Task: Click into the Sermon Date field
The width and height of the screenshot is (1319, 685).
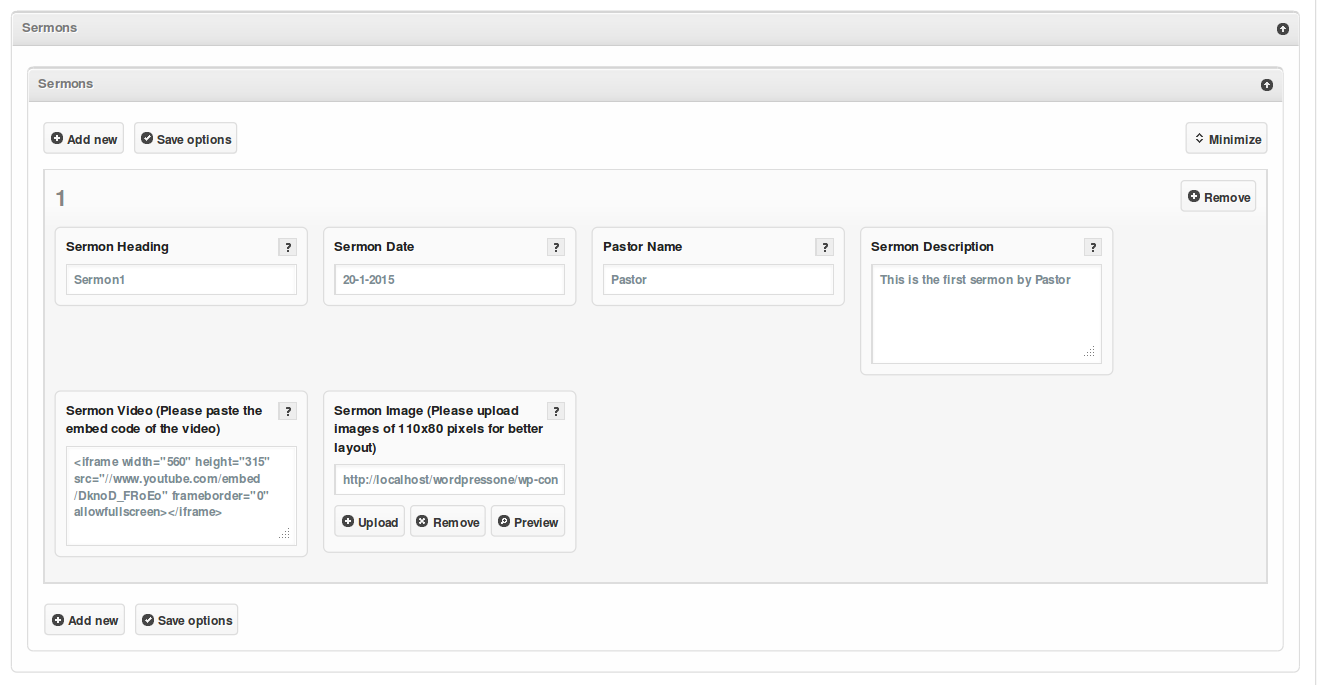Action: tap(449, 280)
